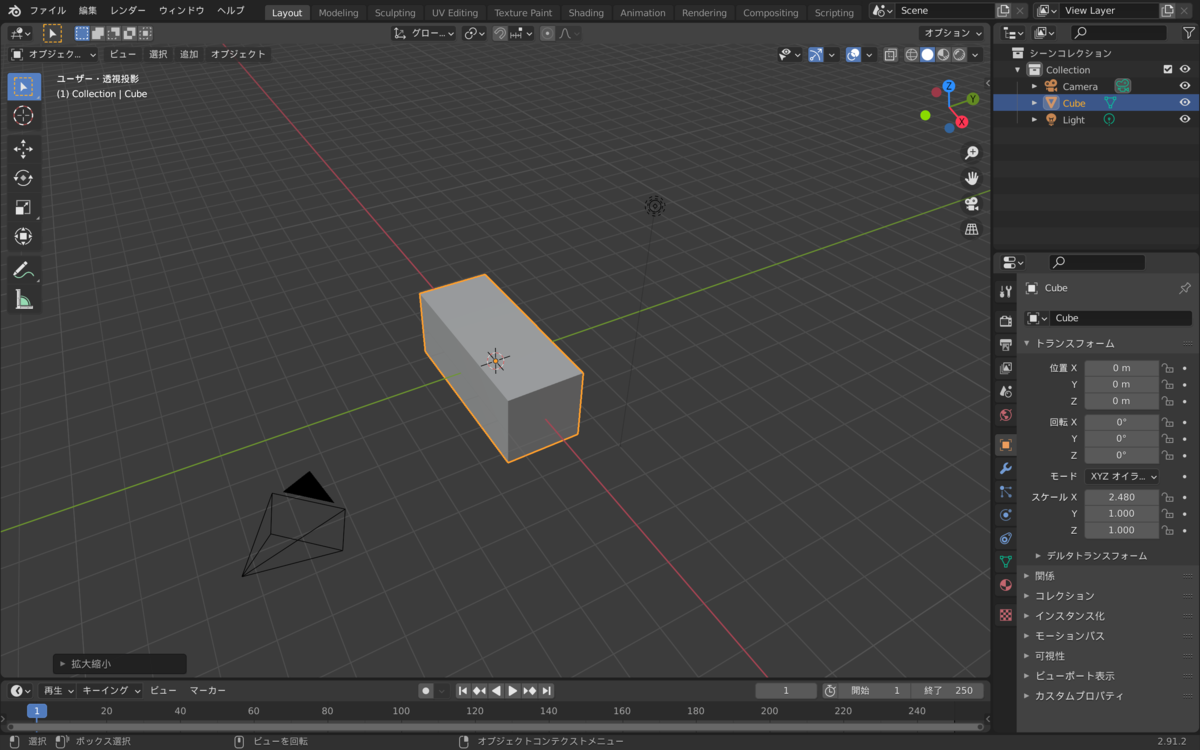1200x750 pixels.
Task: Select the Measure ruler tool
Action: pyautogui.click(x=23, y=299)
